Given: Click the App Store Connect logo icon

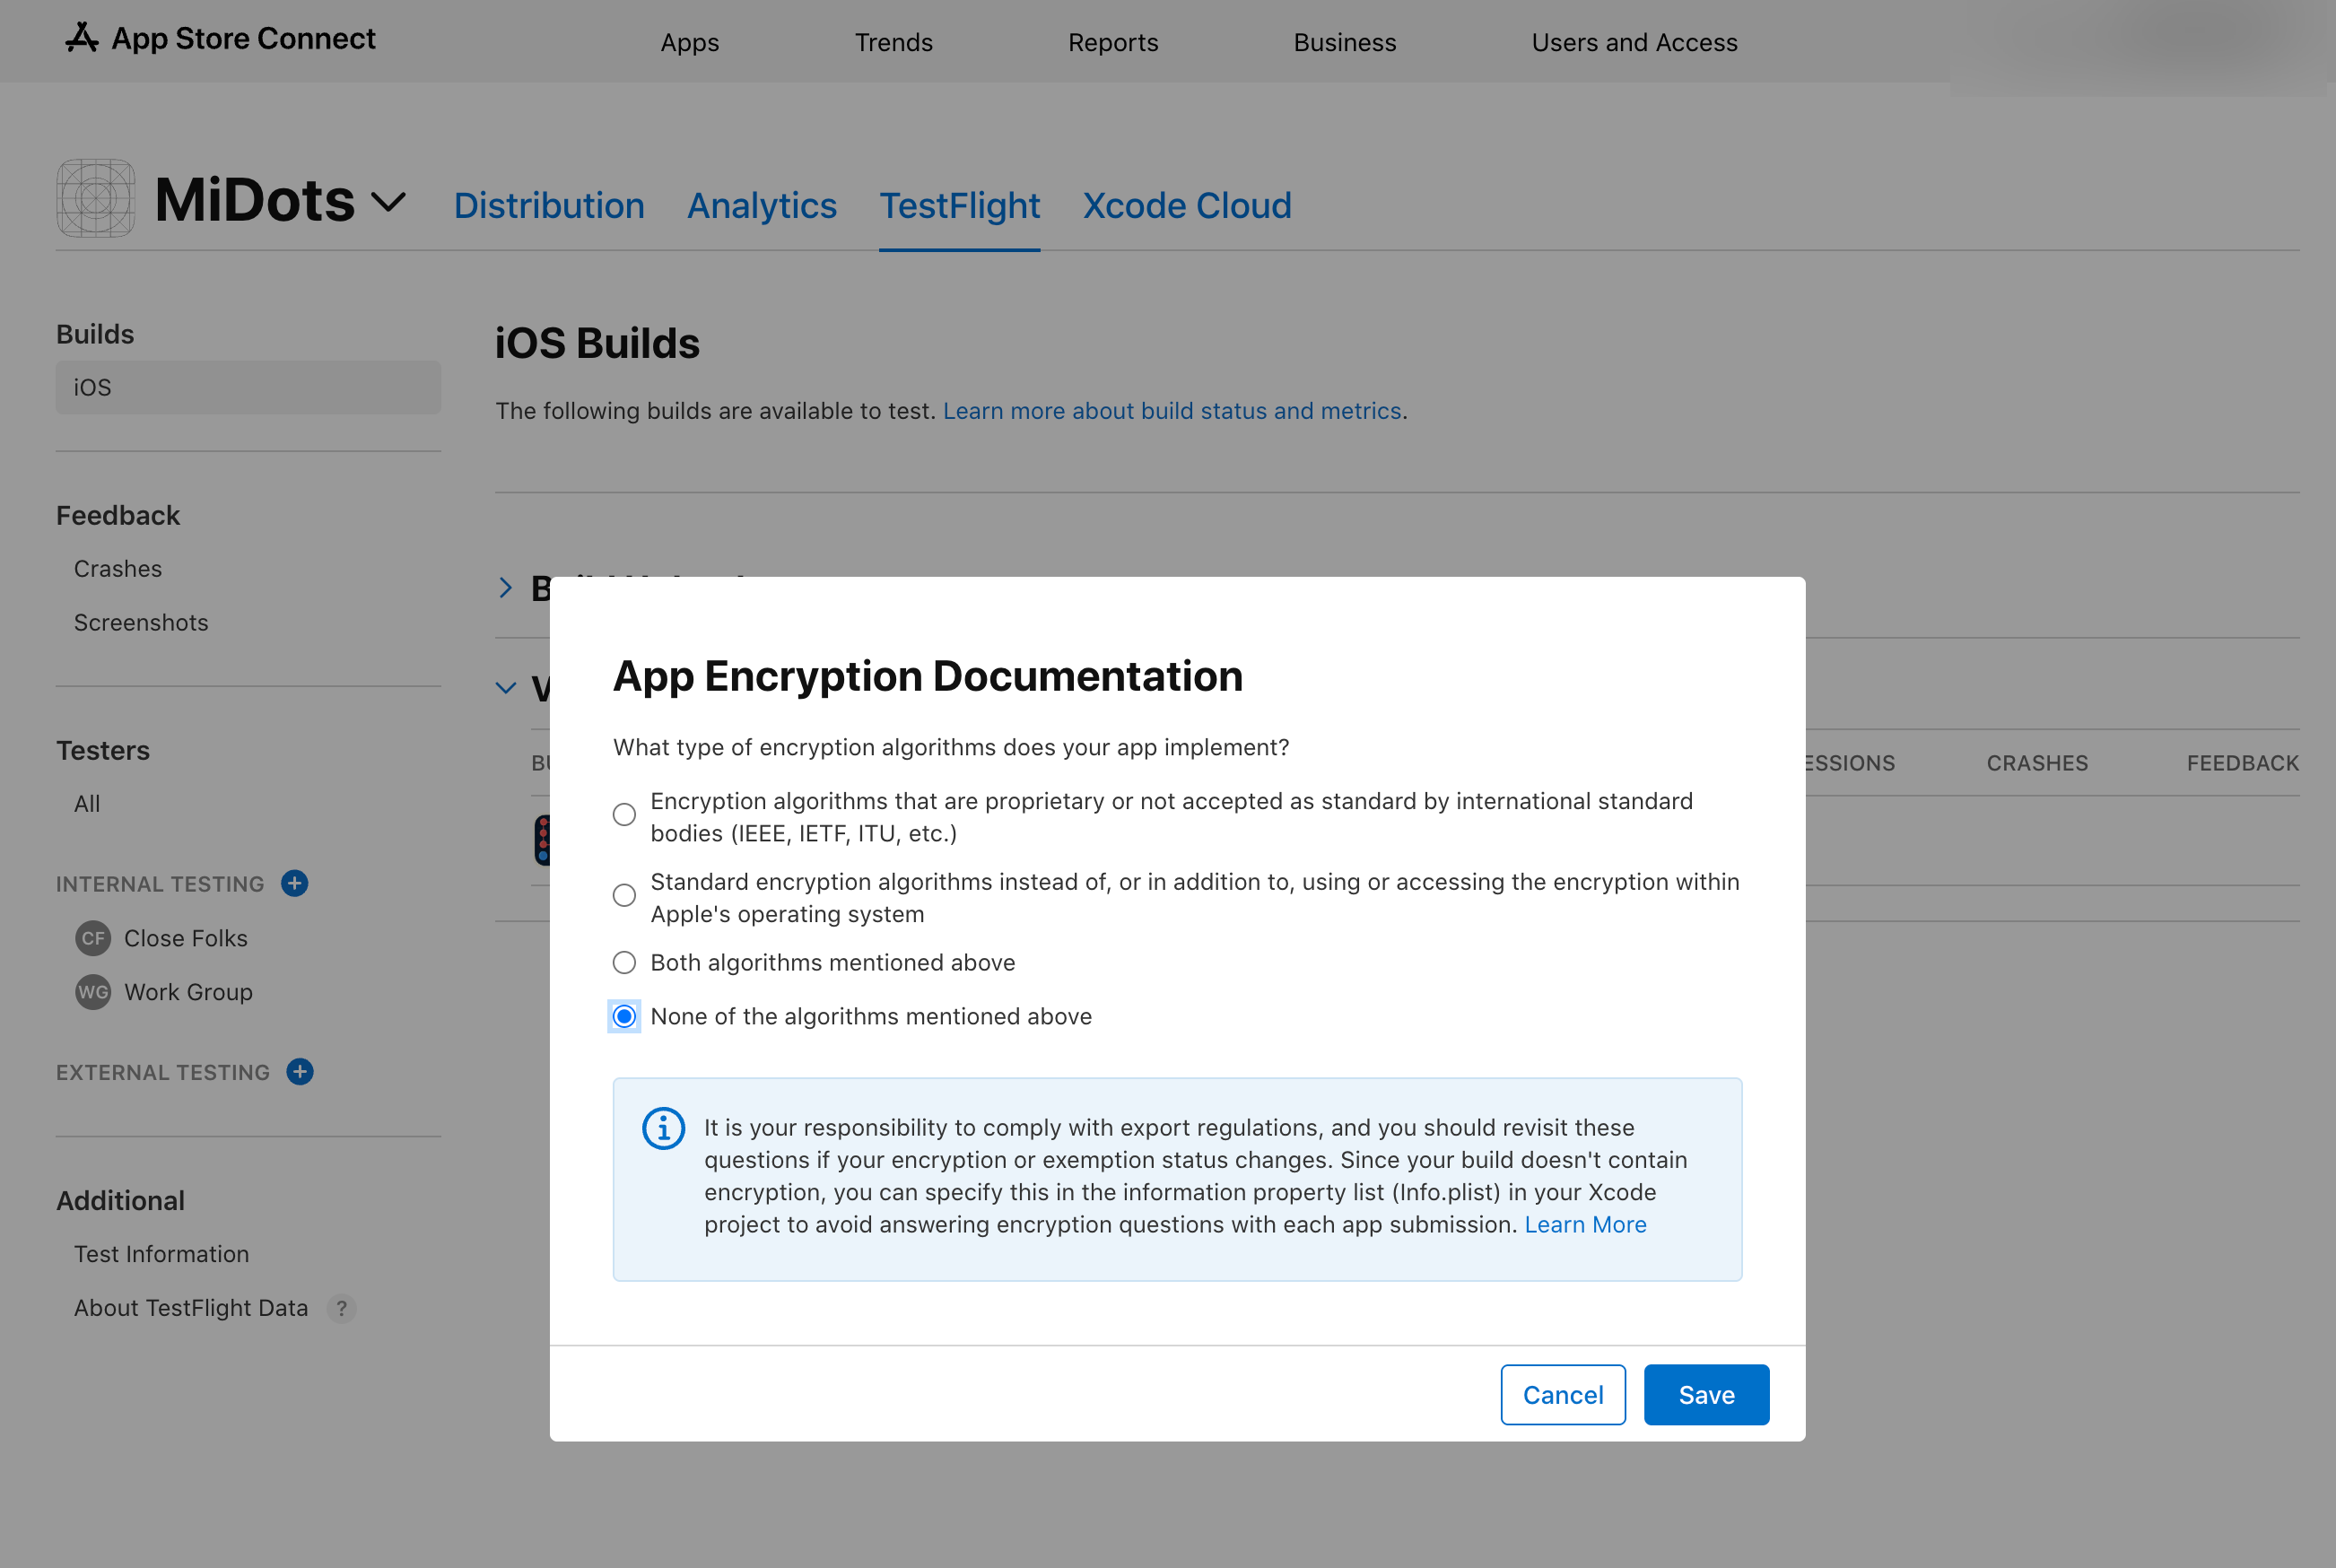Looking at the screenshot, I should coord(81,38).
